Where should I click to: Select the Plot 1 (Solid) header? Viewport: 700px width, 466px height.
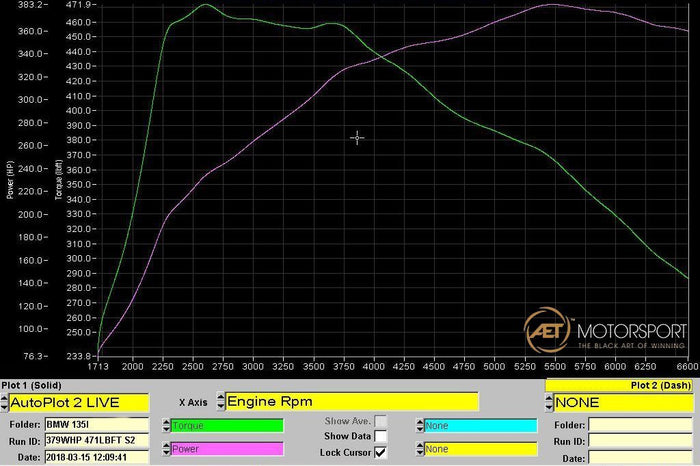coord(30,385)
